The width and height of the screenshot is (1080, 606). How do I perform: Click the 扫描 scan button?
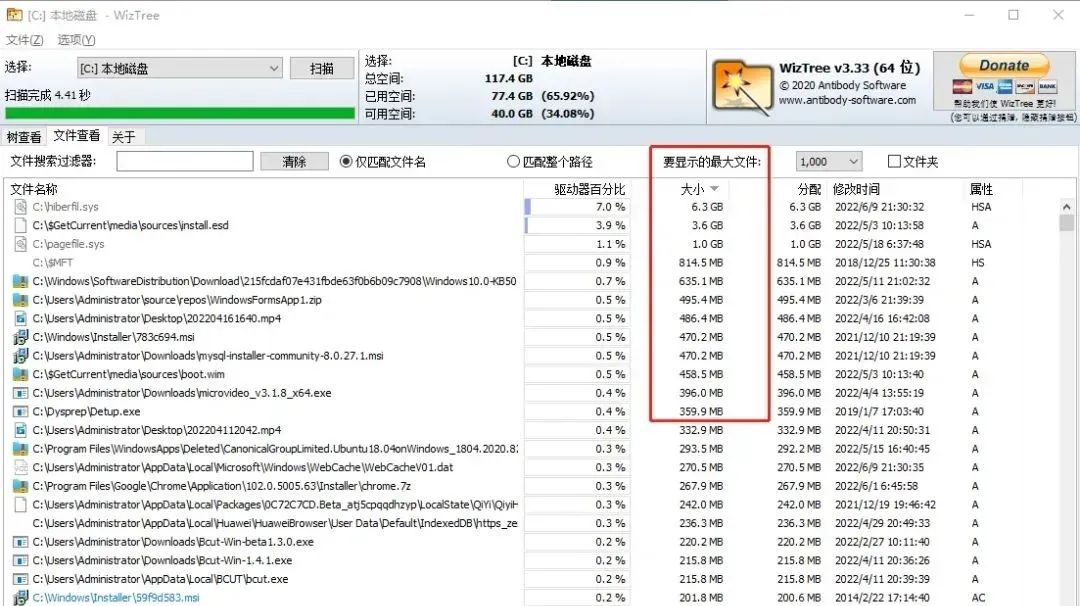point(322,68)
